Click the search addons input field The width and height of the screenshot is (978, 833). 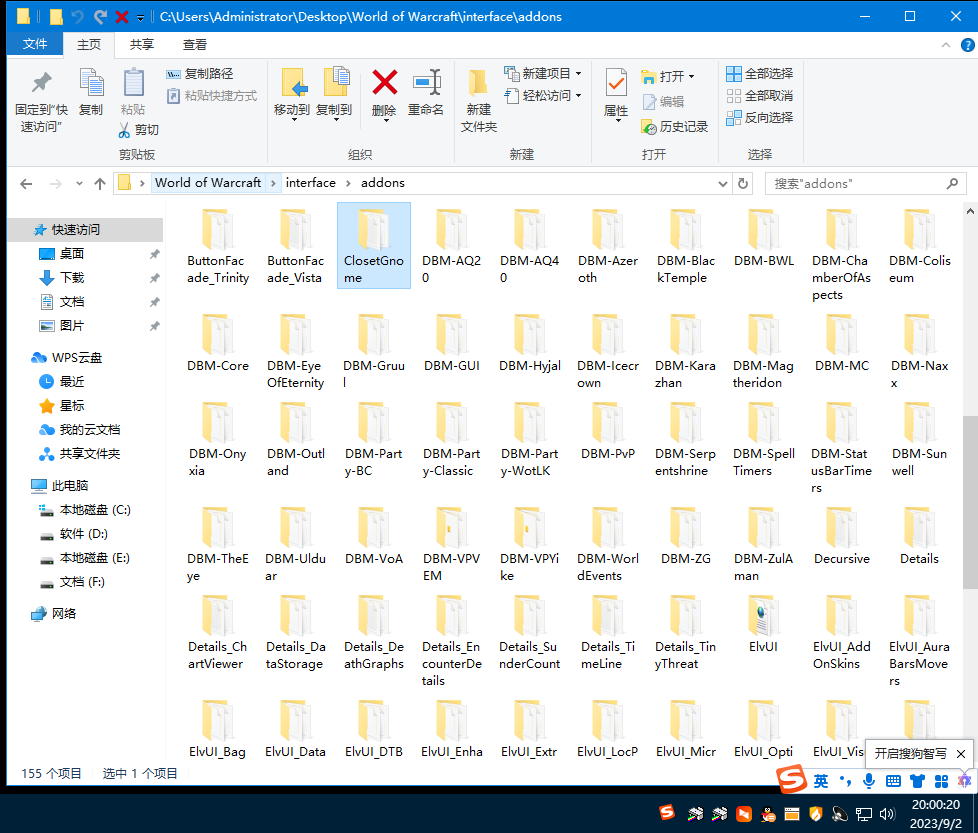click(x=855, y=183)
